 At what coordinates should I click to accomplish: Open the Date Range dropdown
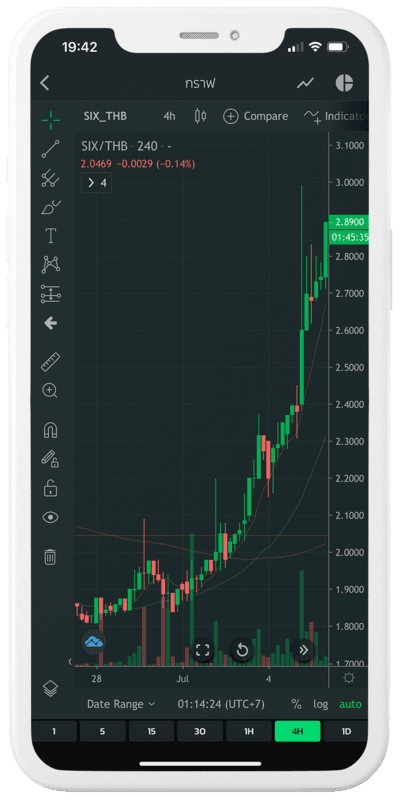(121, 704)
